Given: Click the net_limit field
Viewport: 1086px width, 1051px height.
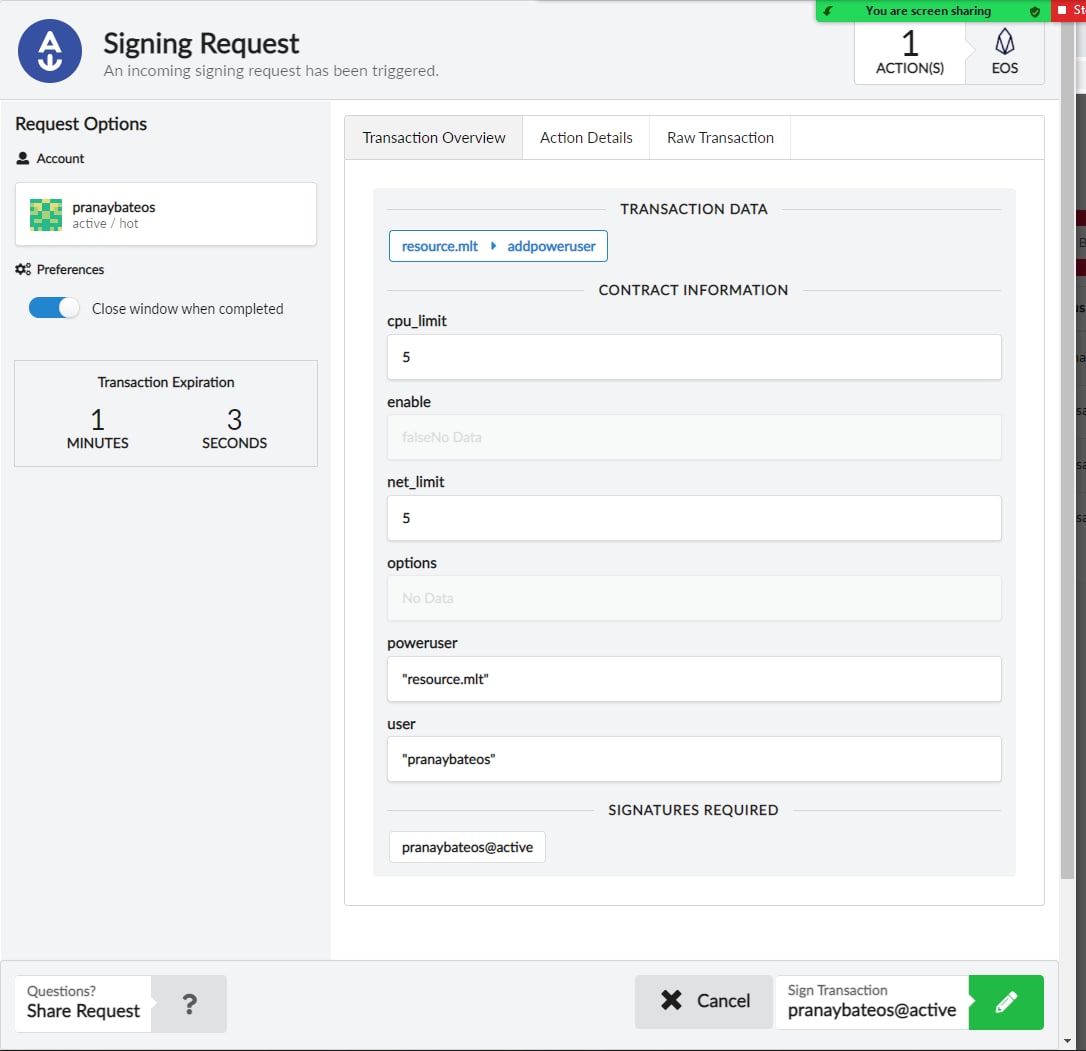Looking at the screenshot, I should [694, 518].
